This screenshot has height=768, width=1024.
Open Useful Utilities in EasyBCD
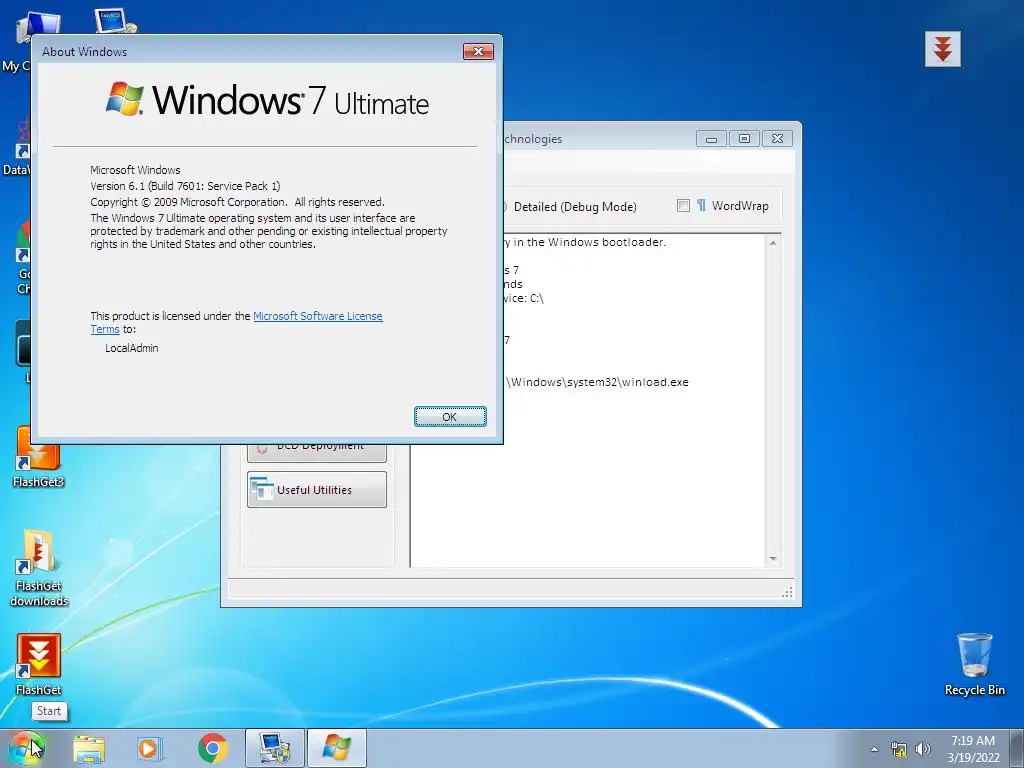coord(317,490)
